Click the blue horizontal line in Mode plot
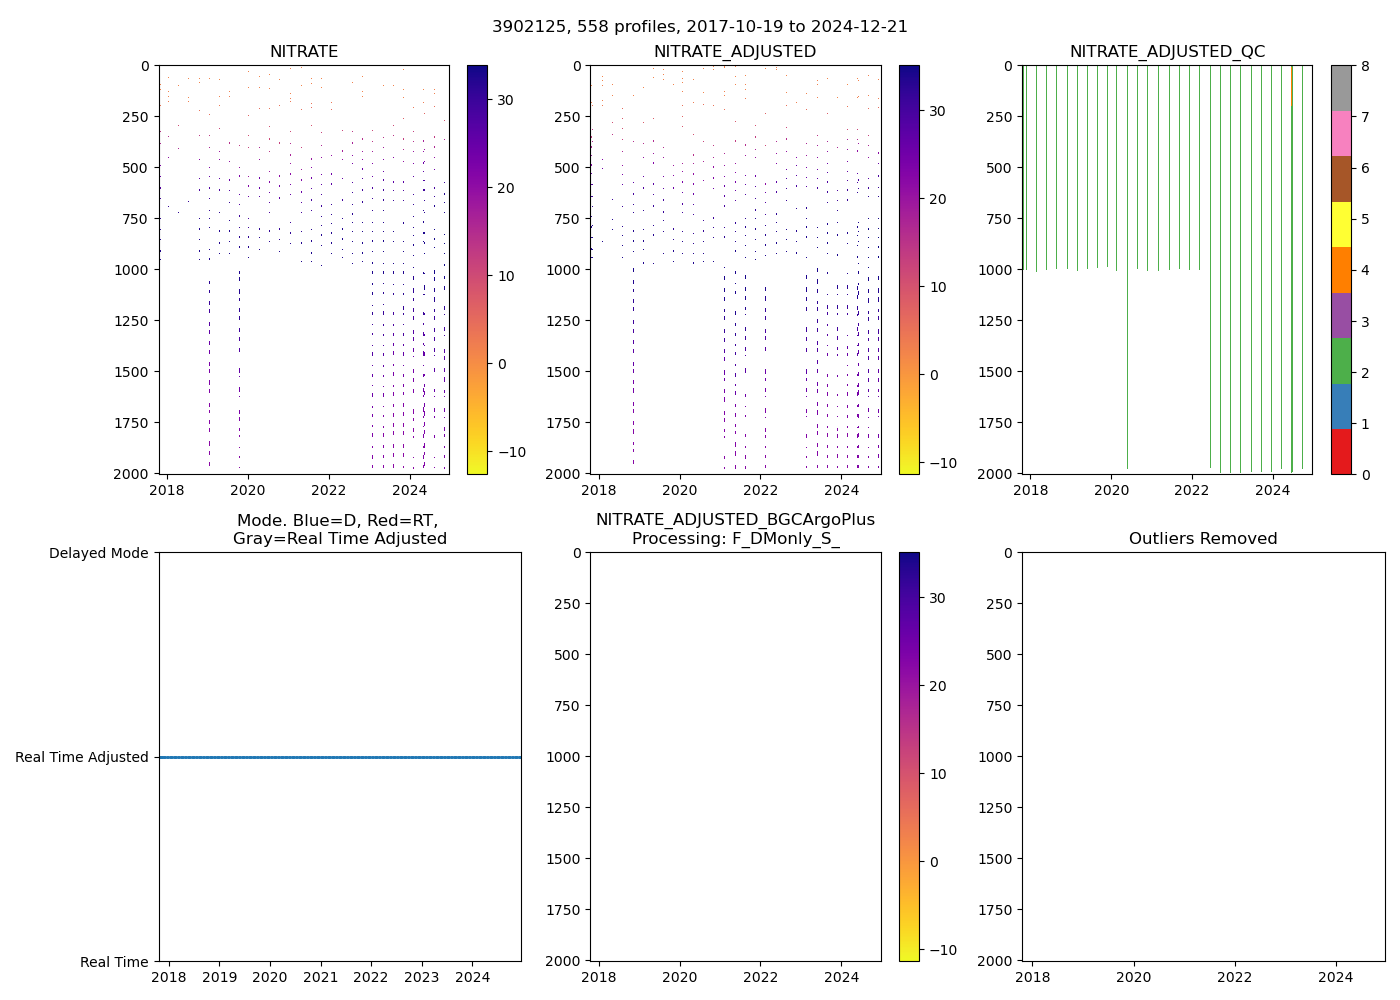This screenshot has width=1400, height=1000. coord(340,757)
